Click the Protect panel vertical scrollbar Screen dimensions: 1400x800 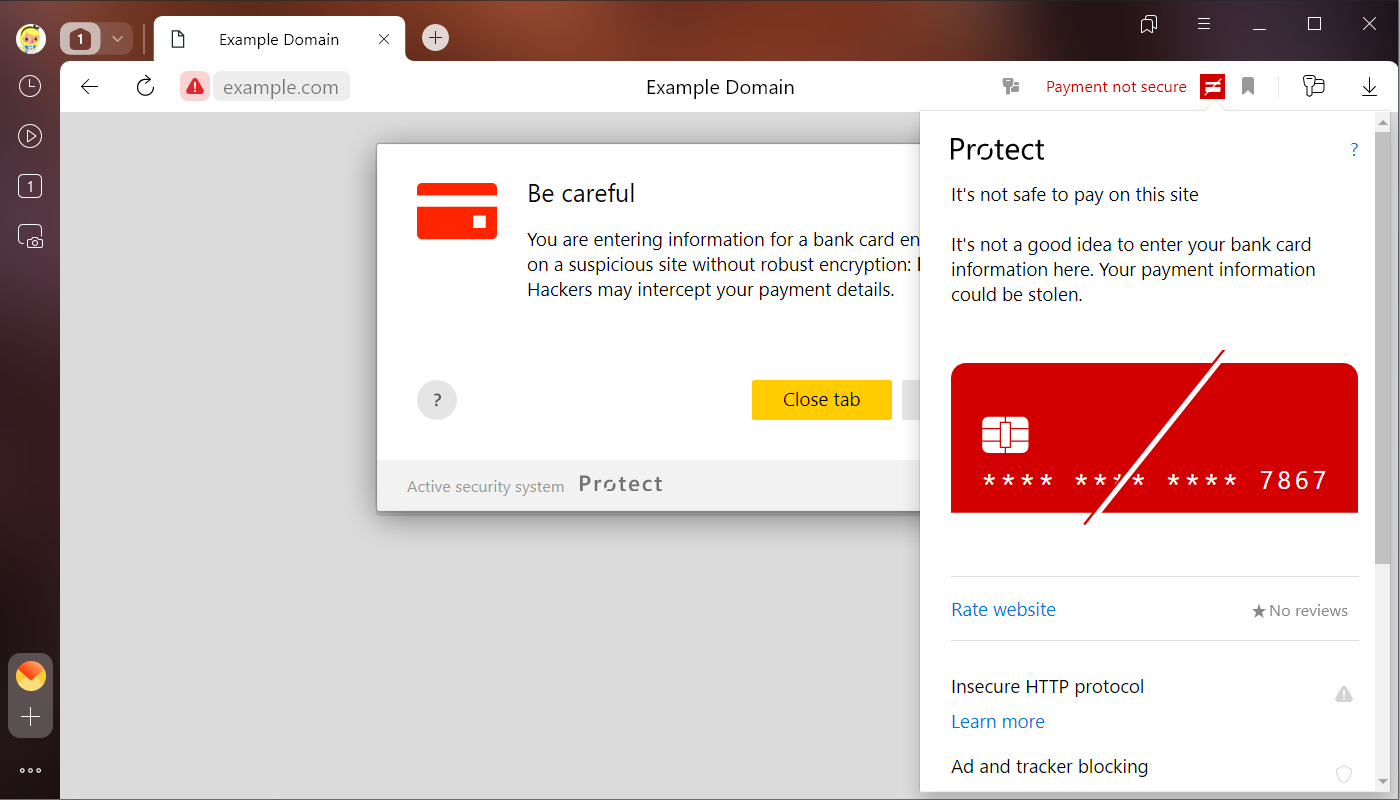(x=1383, y=350)
